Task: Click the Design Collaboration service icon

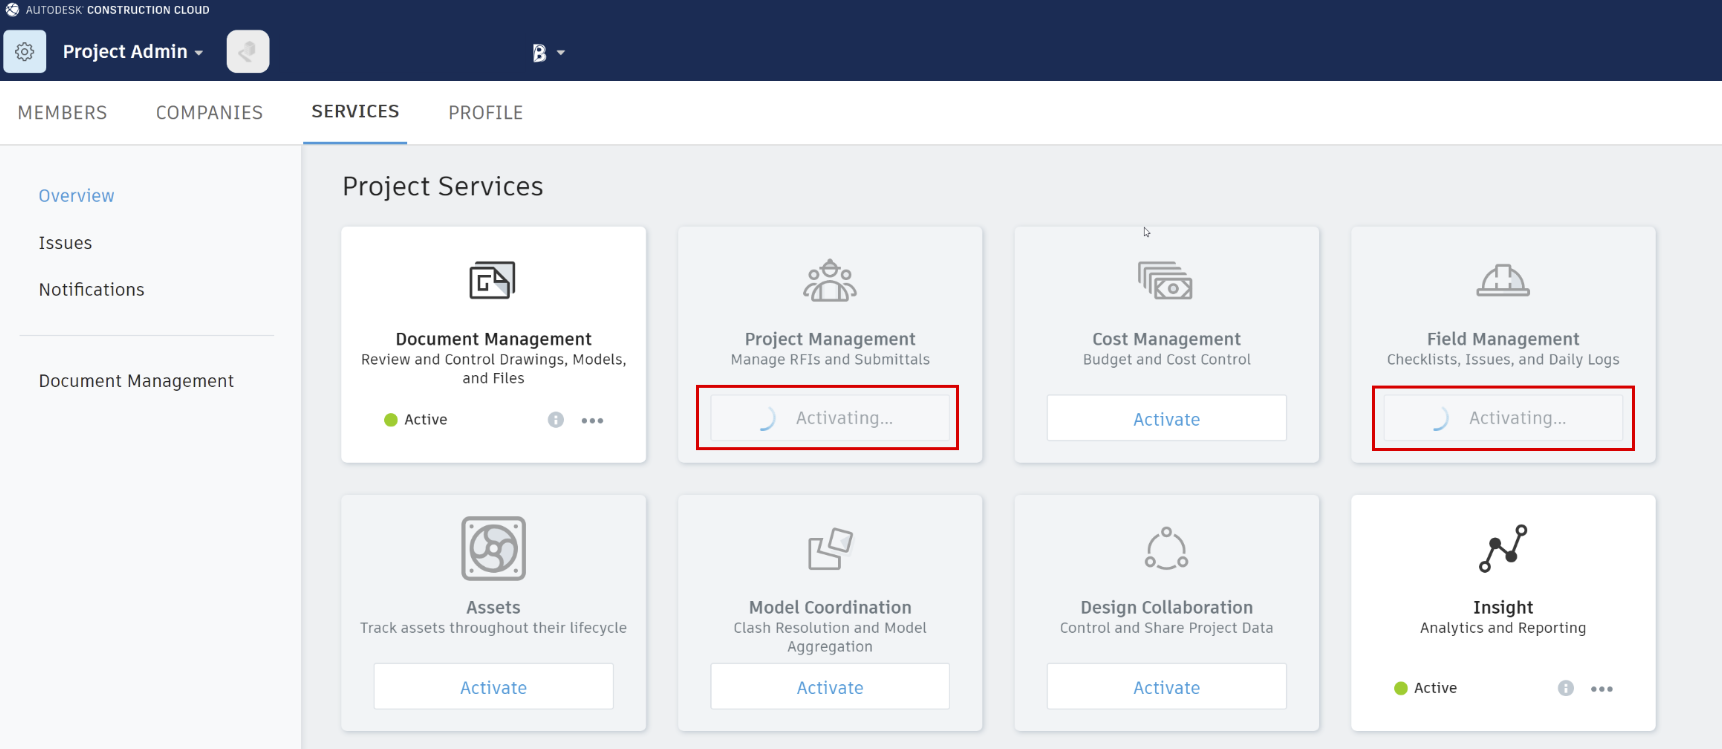Action: pos(1166,549)
